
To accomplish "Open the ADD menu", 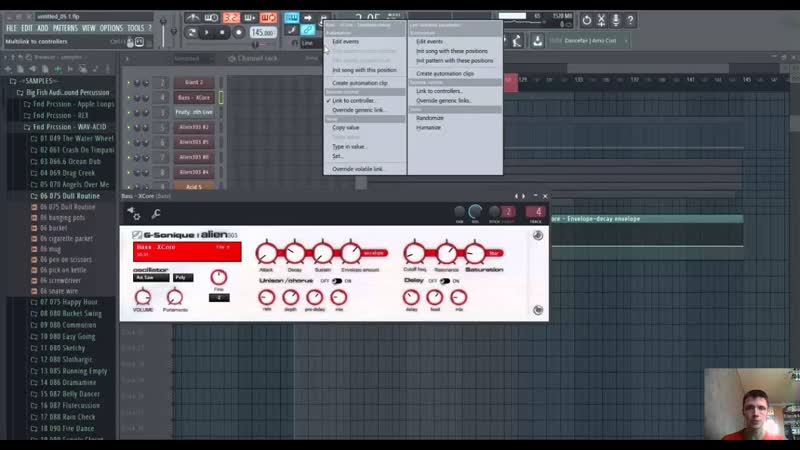I will click(x=43, y=28).
